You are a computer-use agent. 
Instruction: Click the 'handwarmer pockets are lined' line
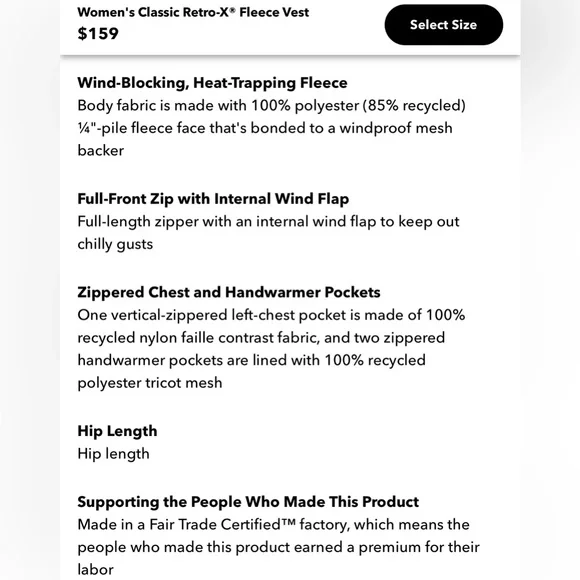click(x=252, y=360)
